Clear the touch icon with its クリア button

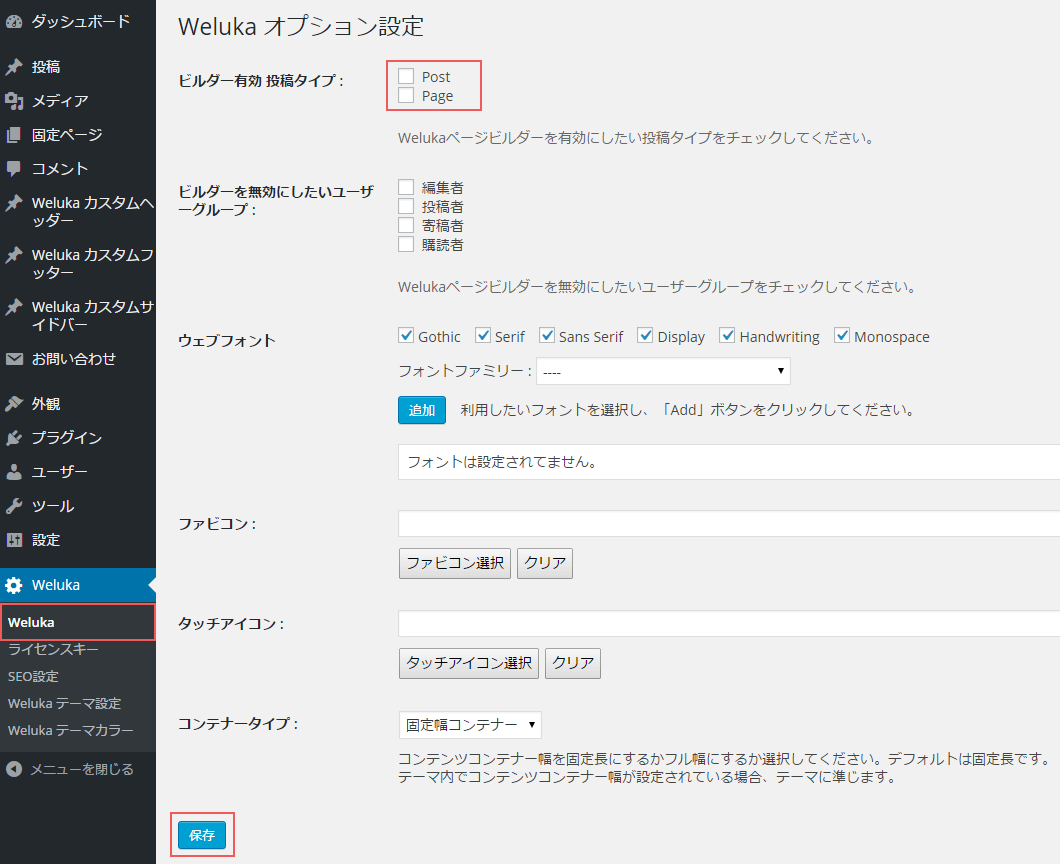573,663
